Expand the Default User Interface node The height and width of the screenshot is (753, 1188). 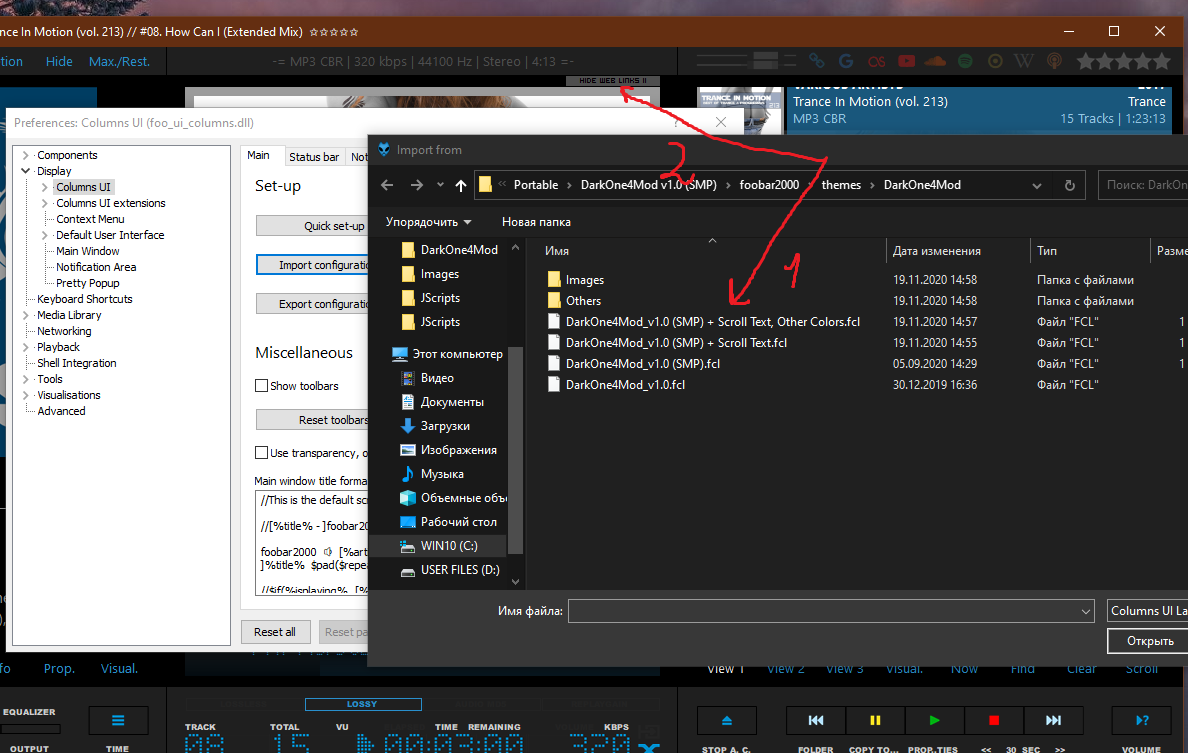(45, 235)
